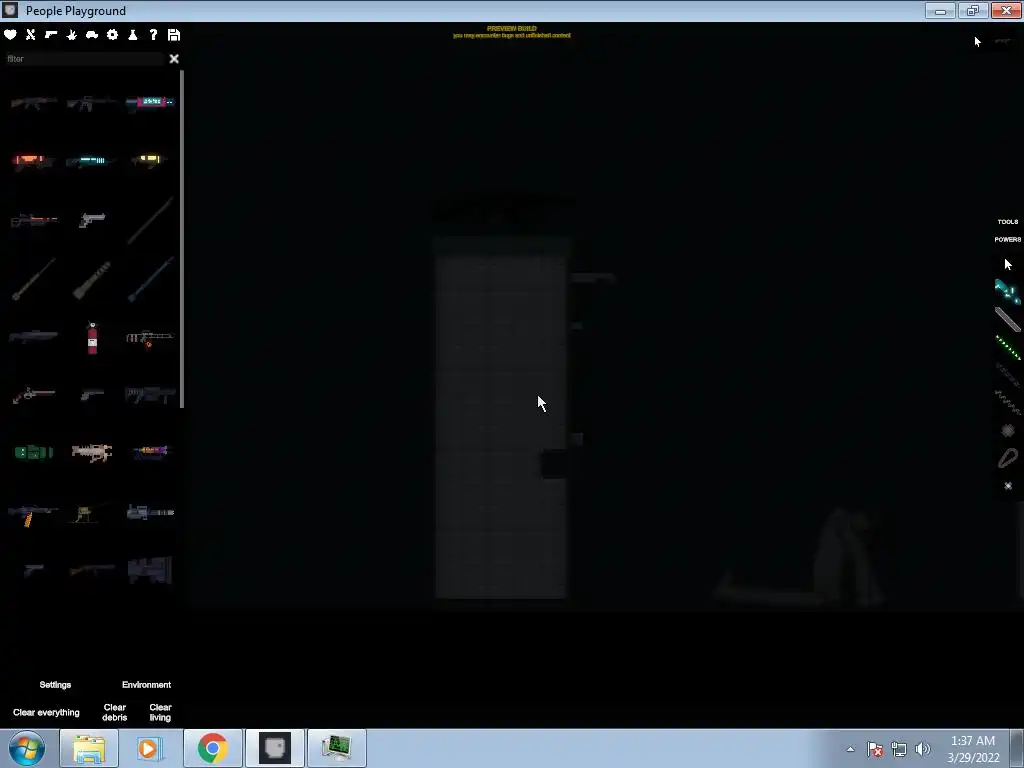1024x768 pixels.
Task: Click the item filter search field
Action: click(84, 59)
